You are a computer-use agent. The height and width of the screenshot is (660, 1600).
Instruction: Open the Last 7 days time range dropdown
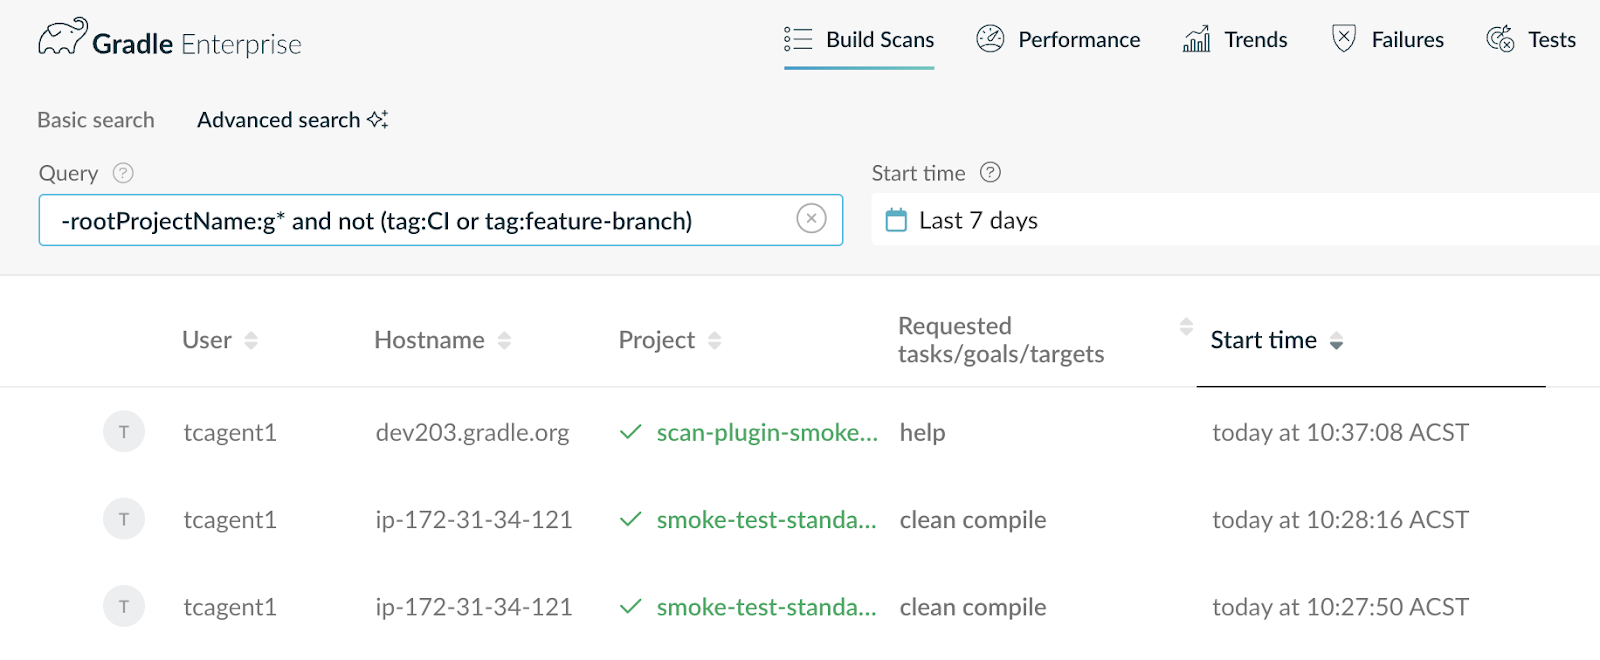click(1236, 220)
